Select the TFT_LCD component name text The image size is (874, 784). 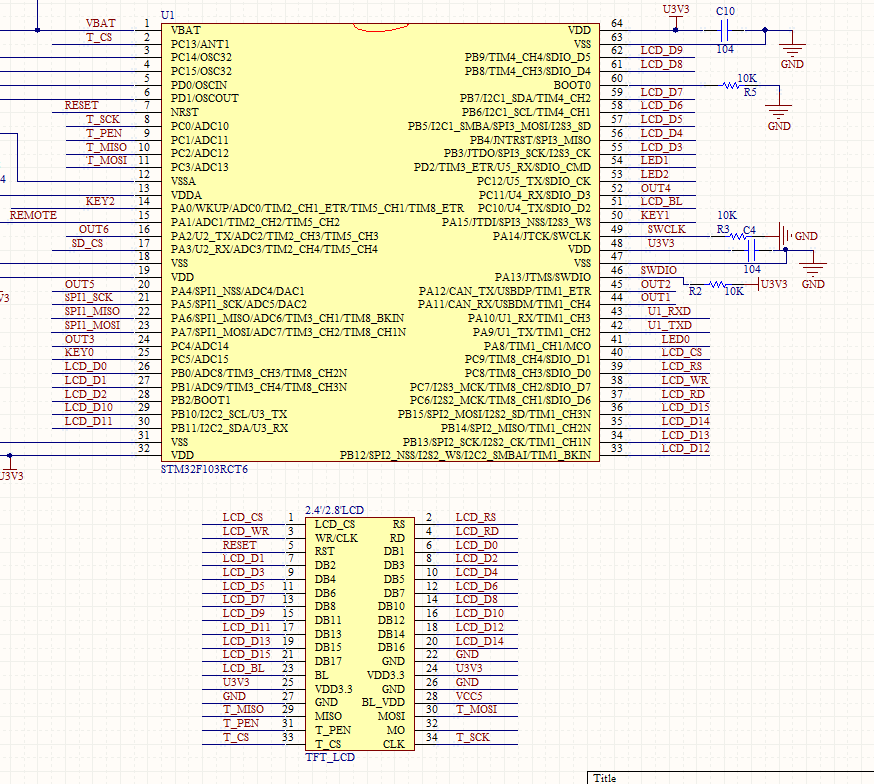click(330, 757)
